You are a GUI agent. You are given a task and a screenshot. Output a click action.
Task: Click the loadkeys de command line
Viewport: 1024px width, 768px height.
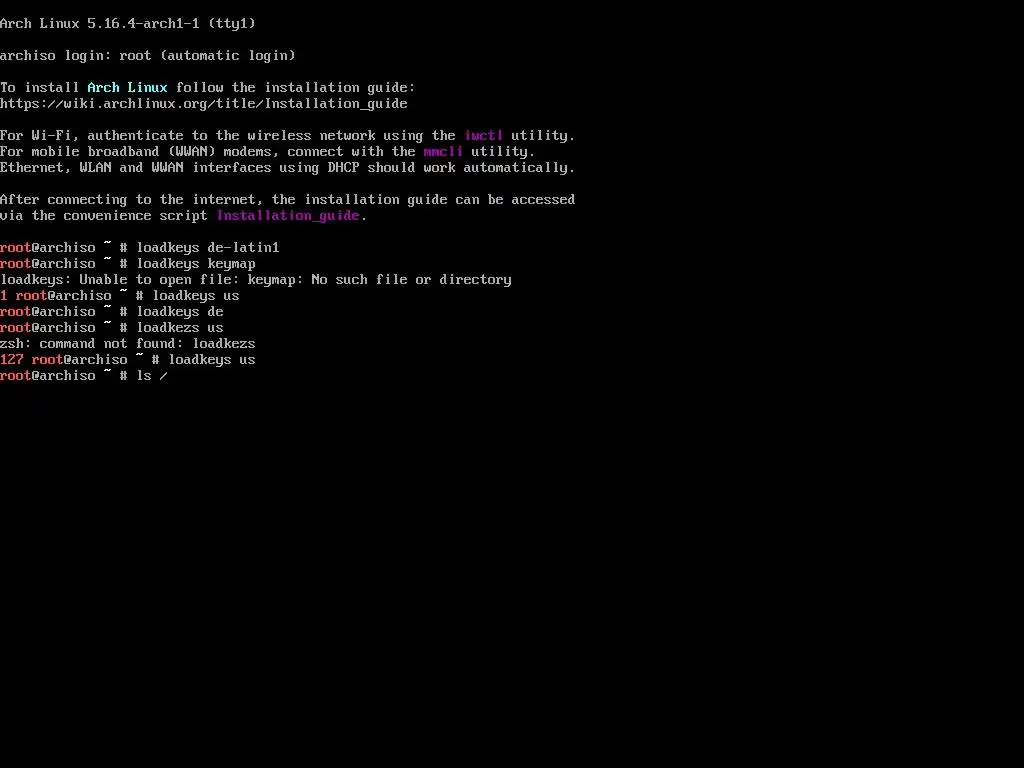(112, 312)
